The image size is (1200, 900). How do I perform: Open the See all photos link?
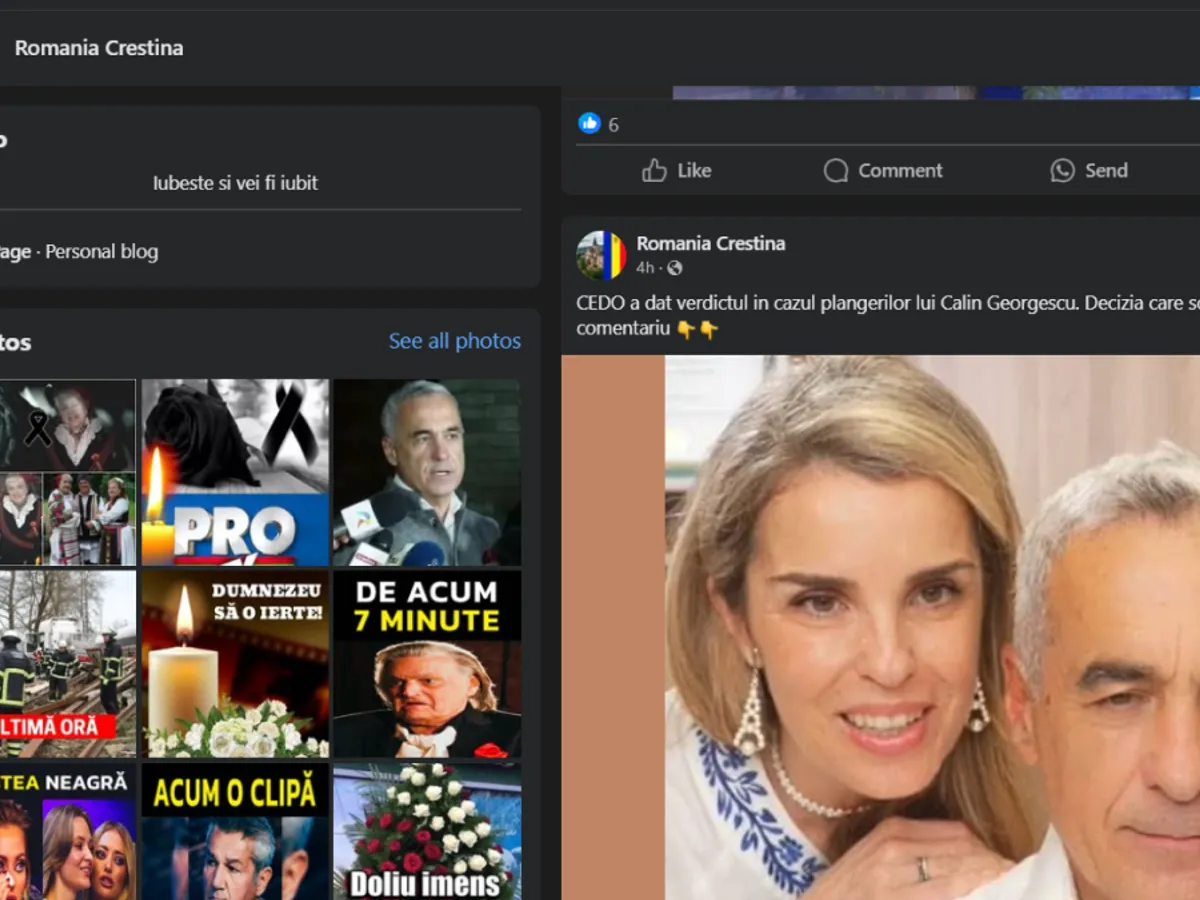(x=454, y=341)
